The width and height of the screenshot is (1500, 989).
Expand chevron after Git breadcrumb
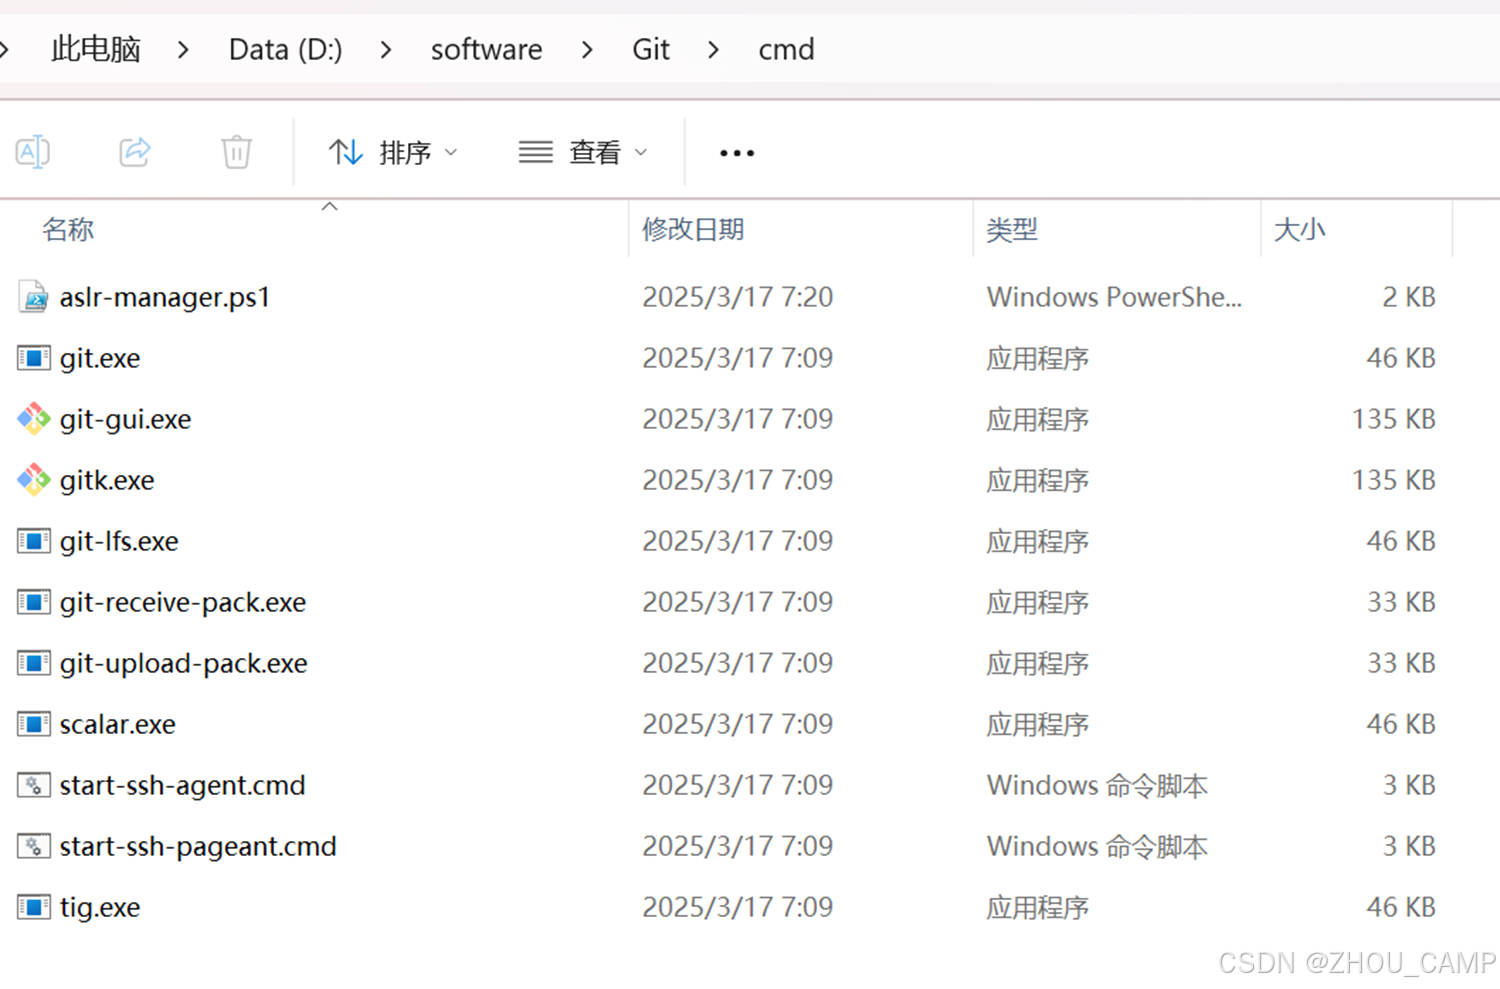click(713, 49)
